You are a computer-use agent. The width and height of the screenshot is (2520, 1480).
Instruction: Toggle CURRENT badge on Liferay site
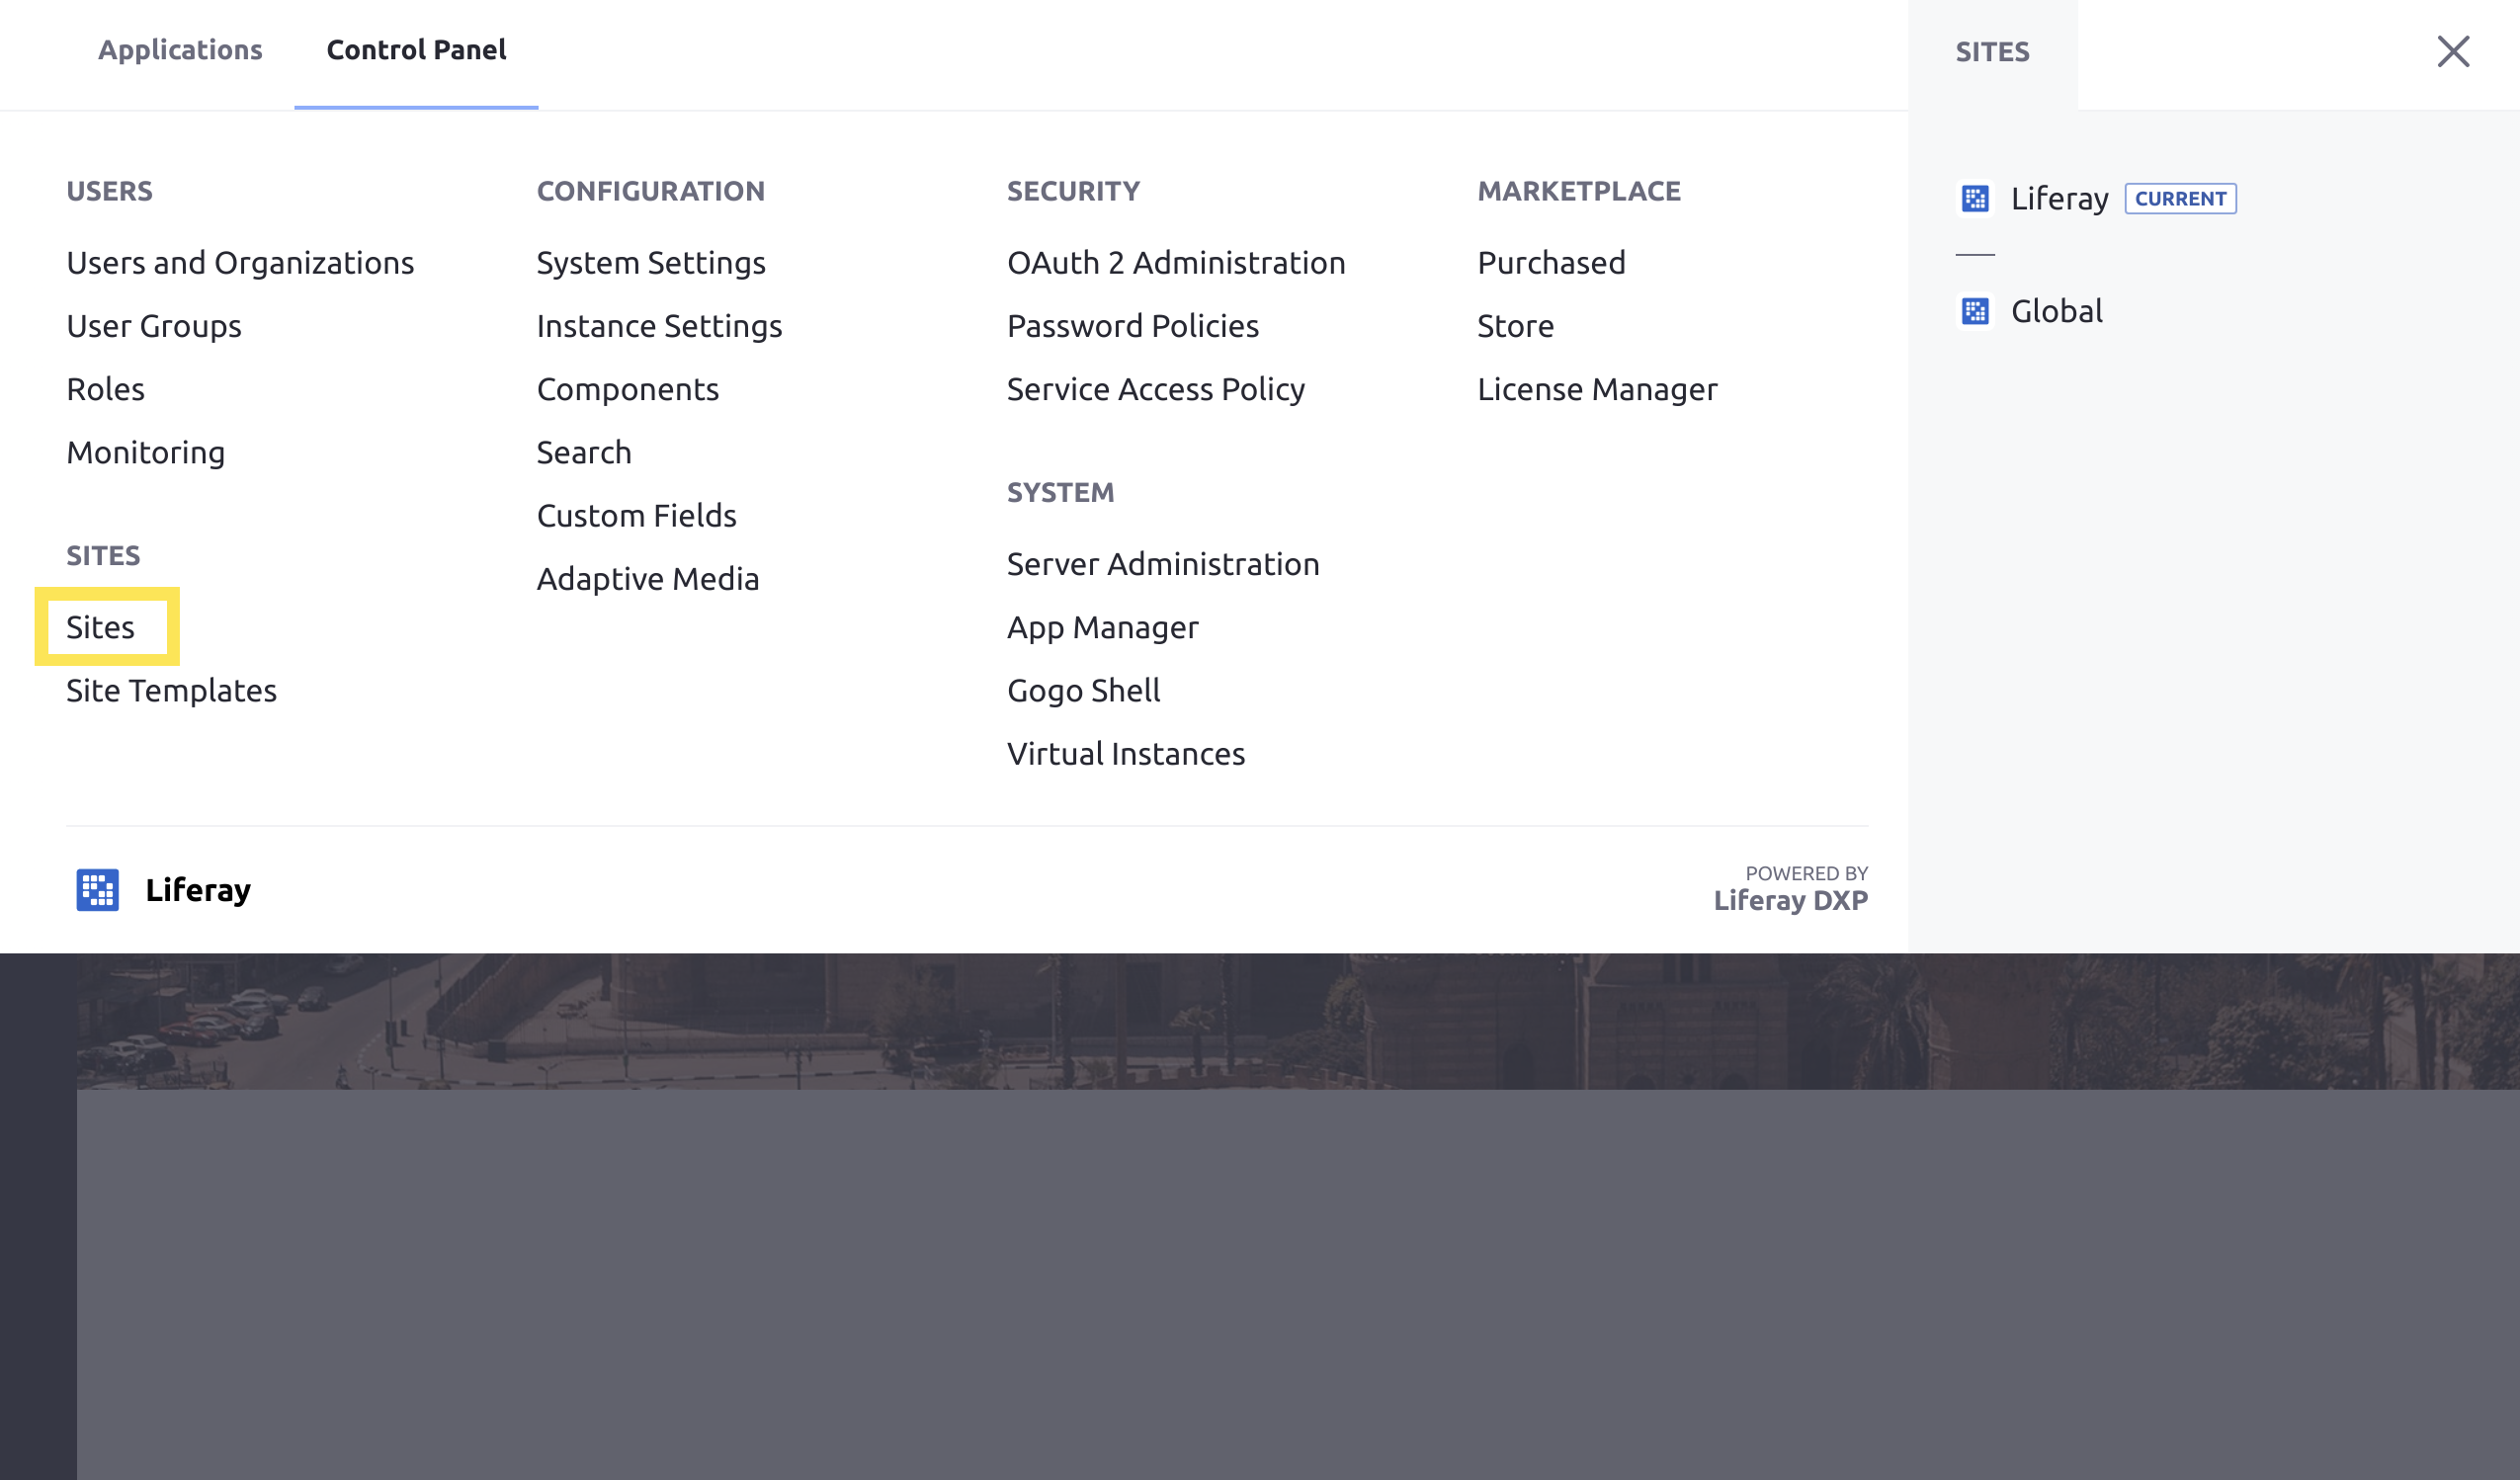[2180, 198]
